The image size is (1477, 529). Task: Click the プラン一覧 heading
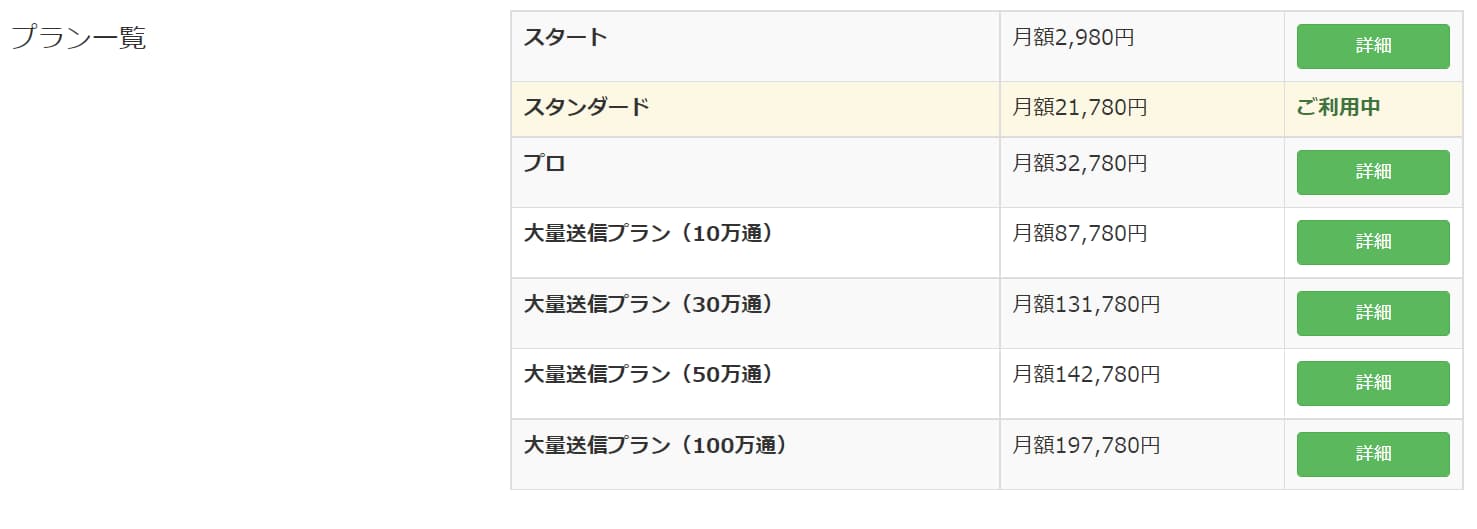click(x=78, y=38)
